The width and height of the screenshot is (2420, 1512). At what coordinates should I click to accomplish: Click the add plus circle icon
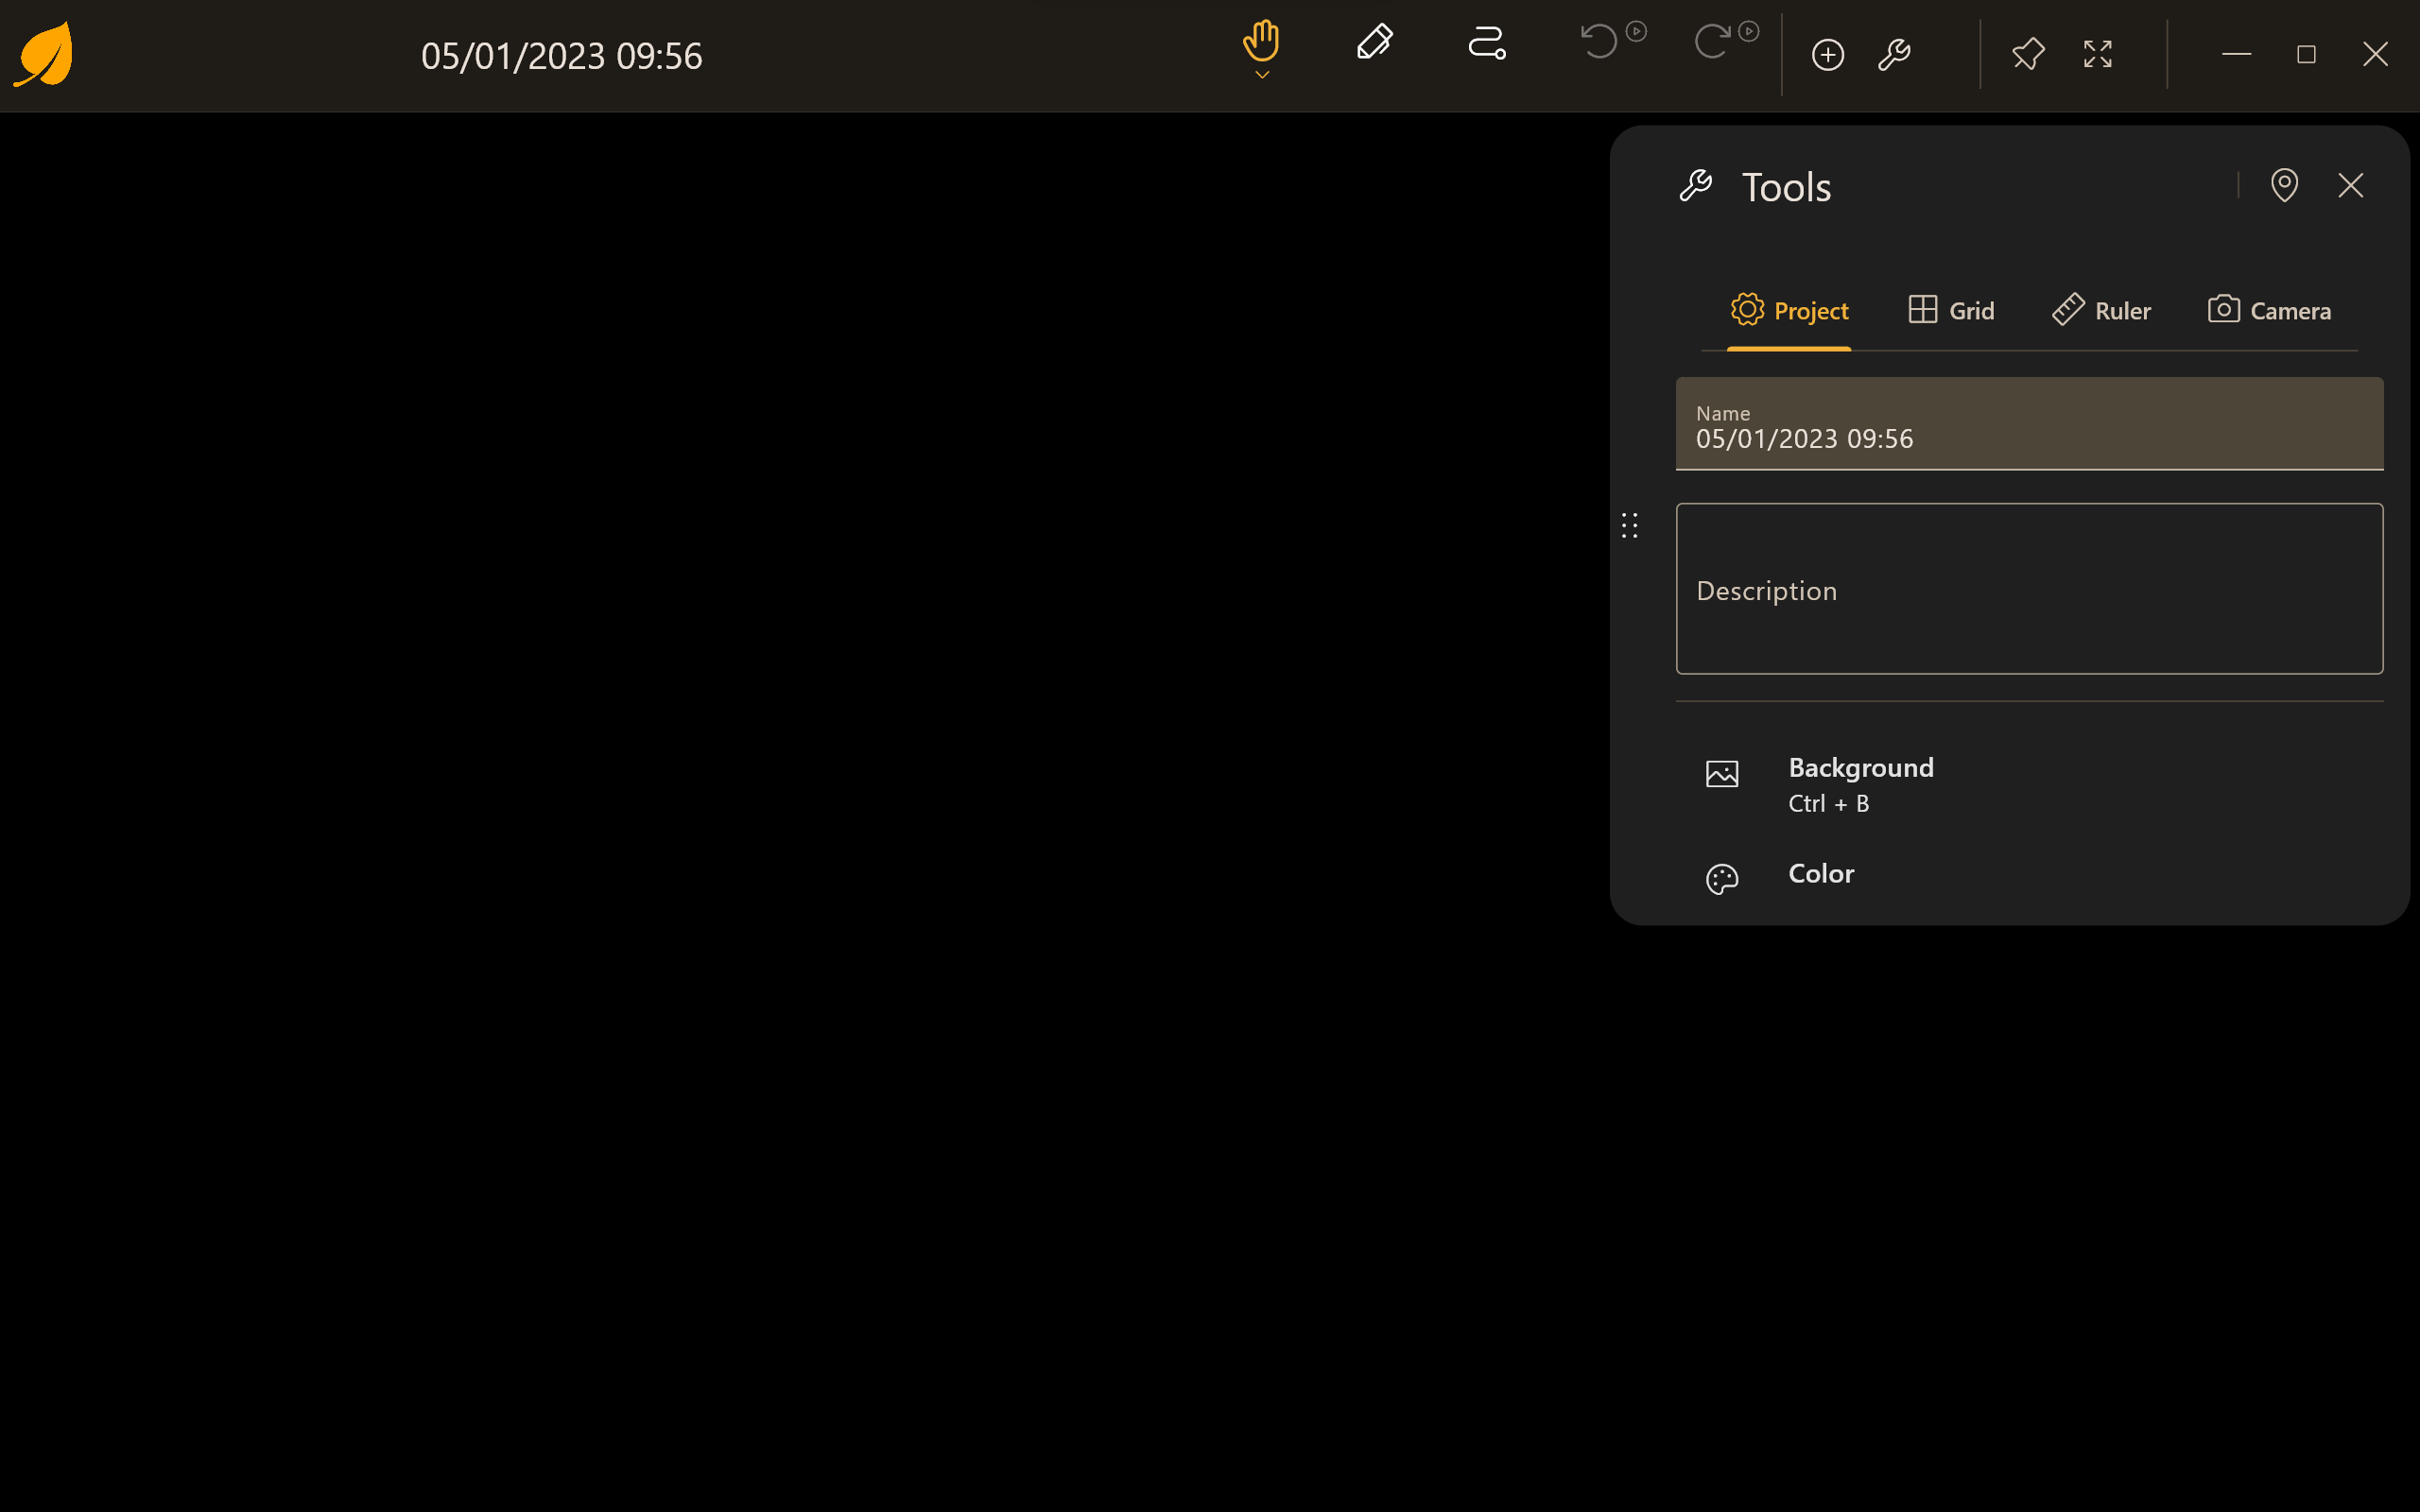[1828, 54]
